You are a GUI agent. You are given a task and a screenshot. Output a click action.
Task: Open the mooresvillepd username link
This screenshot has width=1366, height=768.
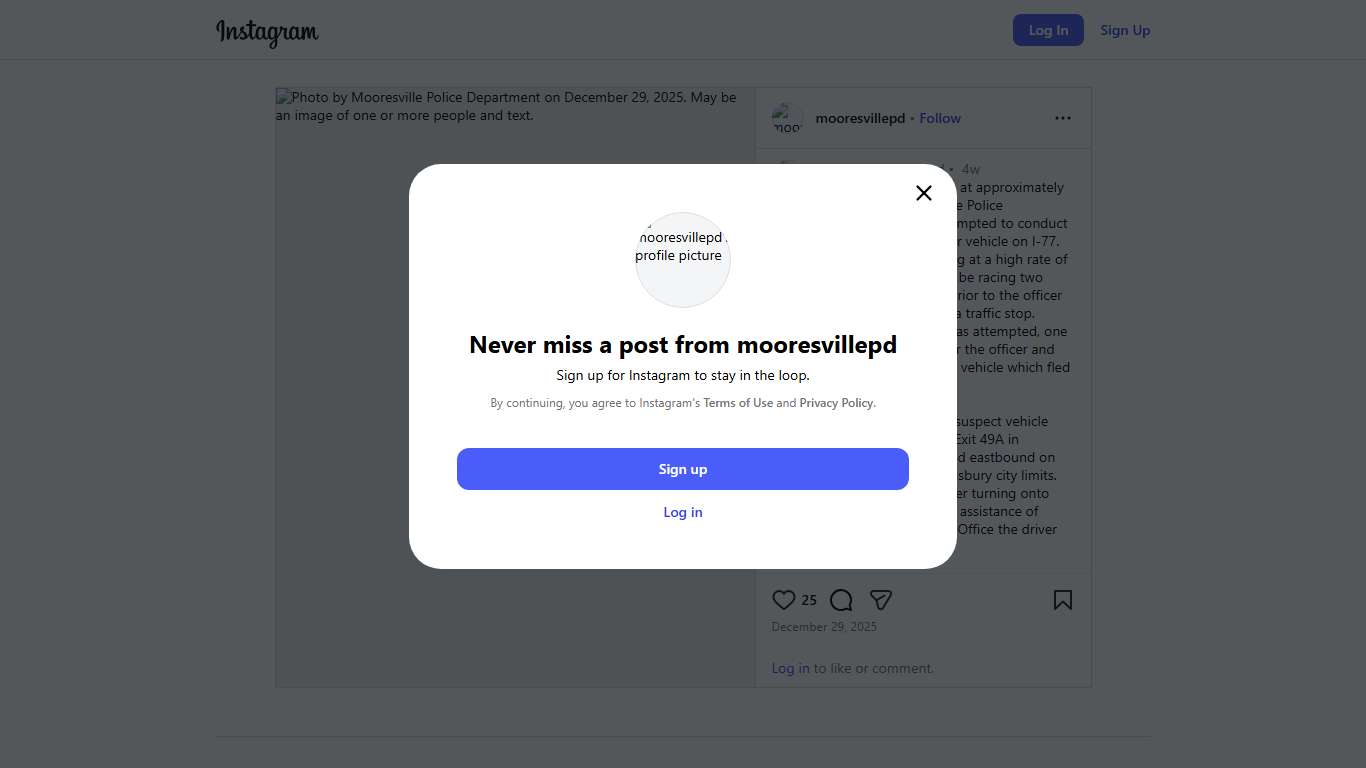coord(860,118)
